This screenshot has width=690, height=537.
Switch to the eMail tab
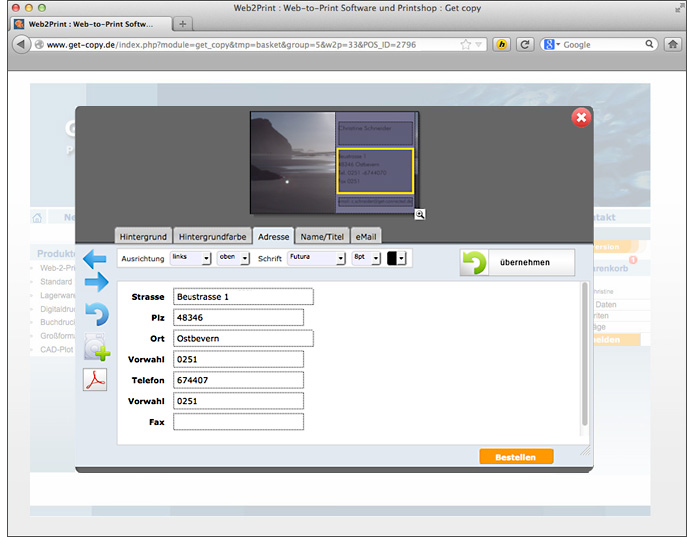(x=366, y=236)
